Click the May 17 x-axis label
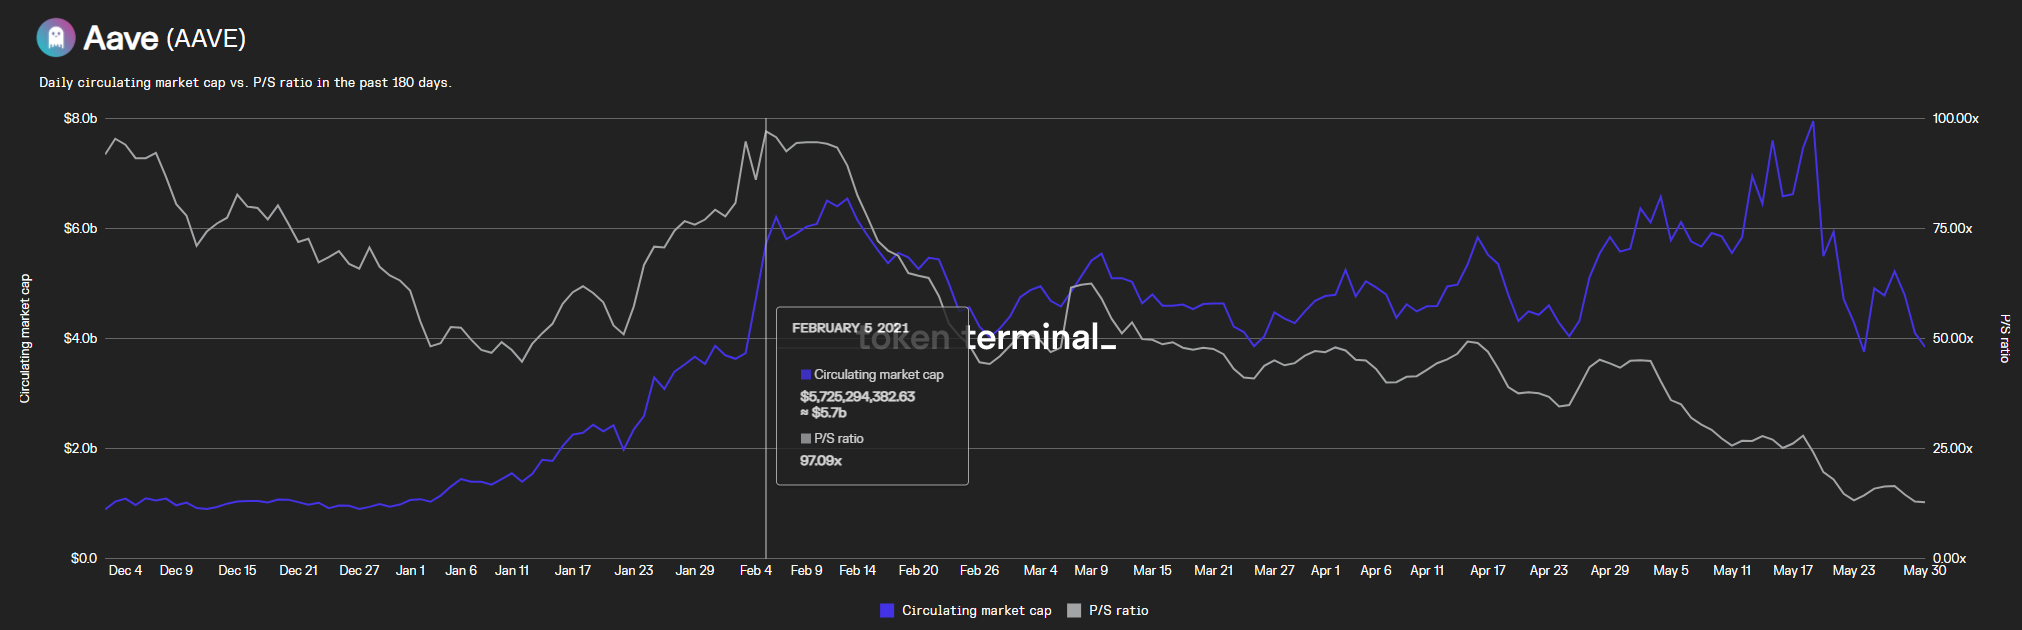The width and height of the screenshot is (2022, 630). (x=1793, y=570)
